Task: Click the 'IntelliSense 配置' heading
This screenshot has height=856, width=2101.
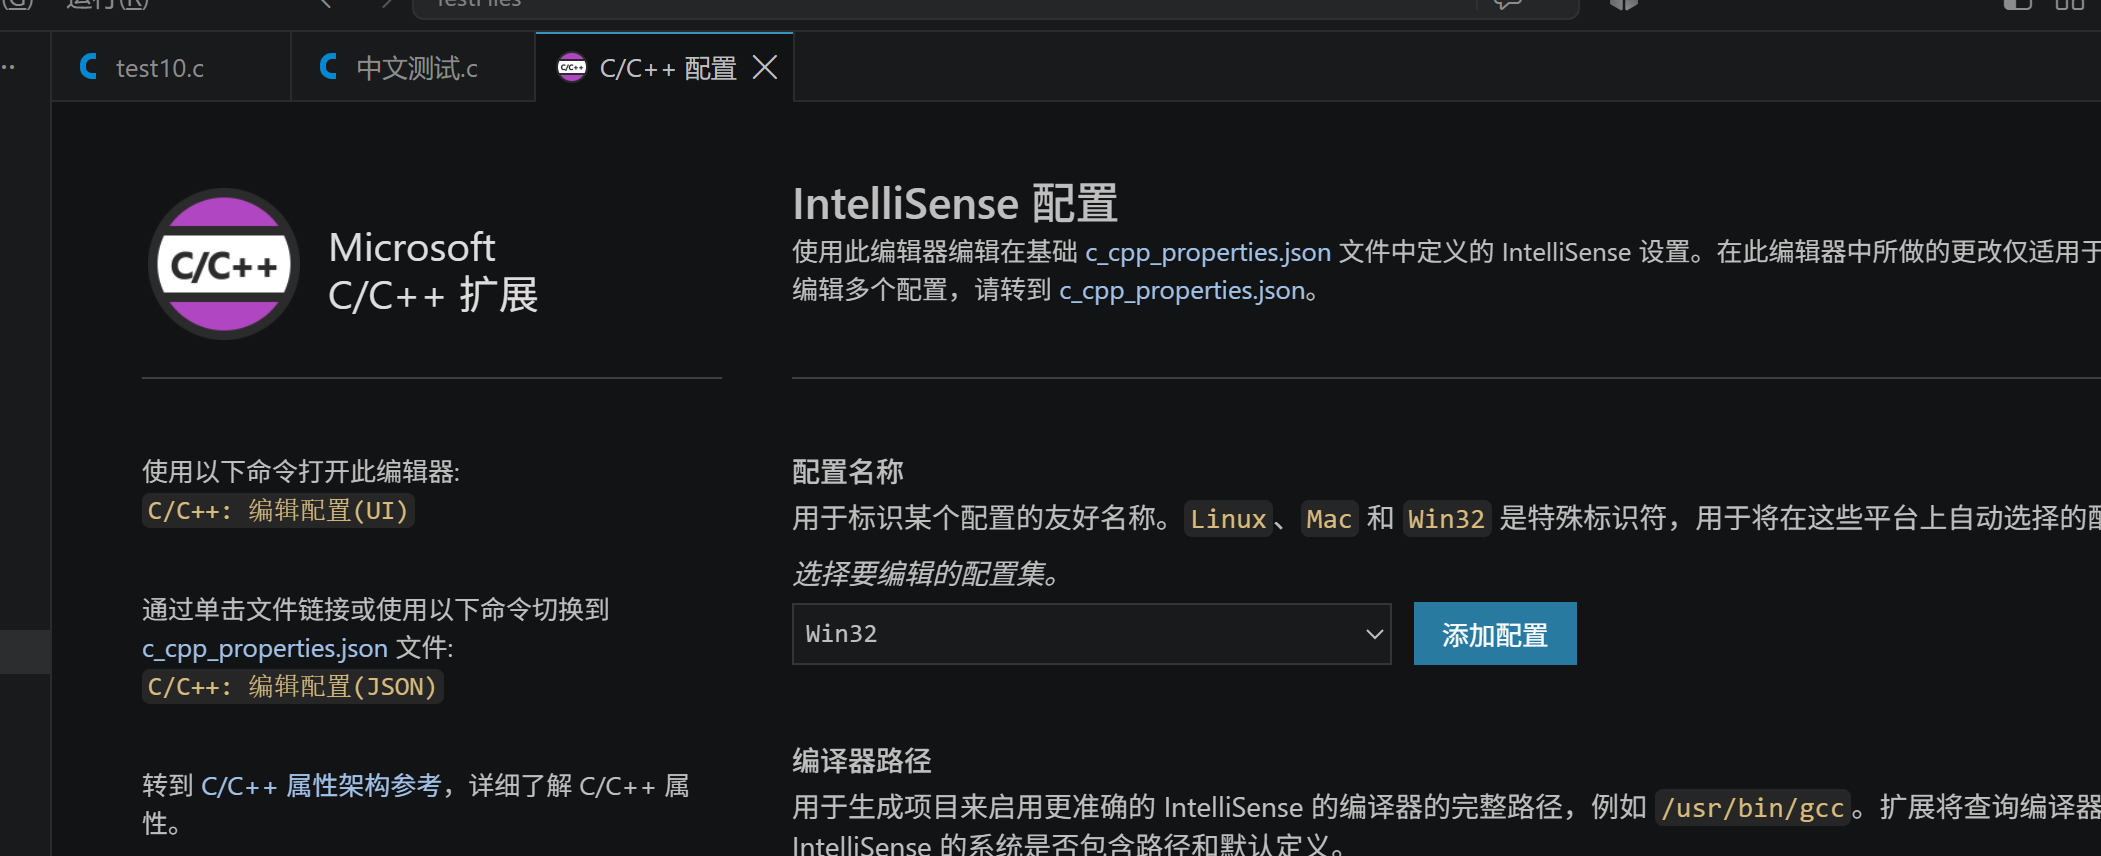Action: pos(955,204)
